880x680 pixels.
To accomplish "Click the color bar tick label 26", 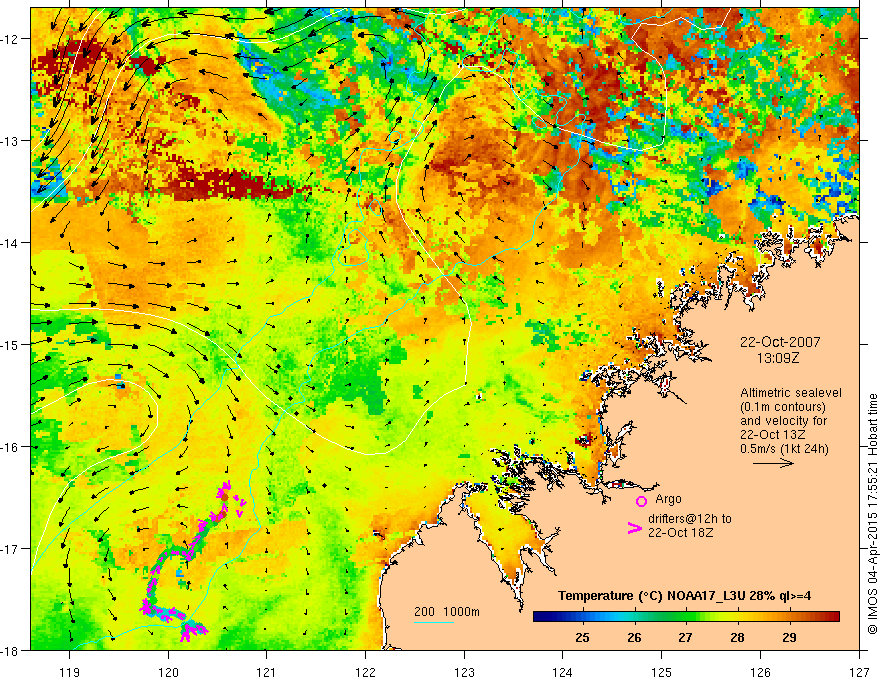I will [635, 637].
